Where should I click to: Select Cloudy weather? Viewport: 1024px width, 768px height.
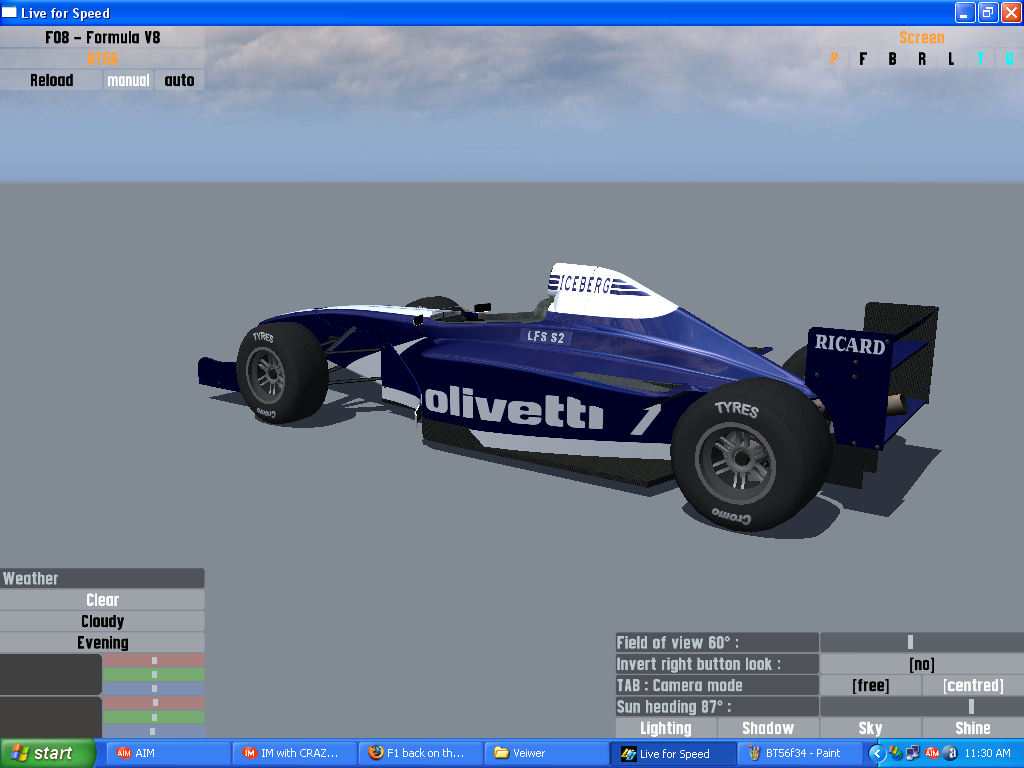(x=103, y=621)
